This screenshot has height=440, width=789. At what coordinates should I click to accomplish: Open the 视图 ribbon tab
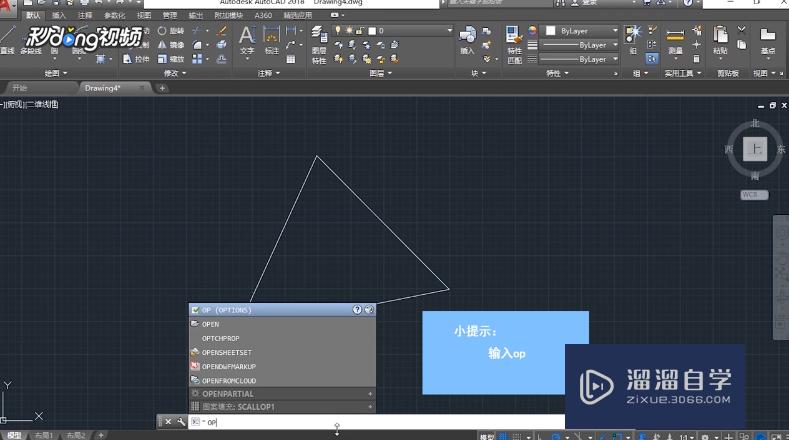144,16
